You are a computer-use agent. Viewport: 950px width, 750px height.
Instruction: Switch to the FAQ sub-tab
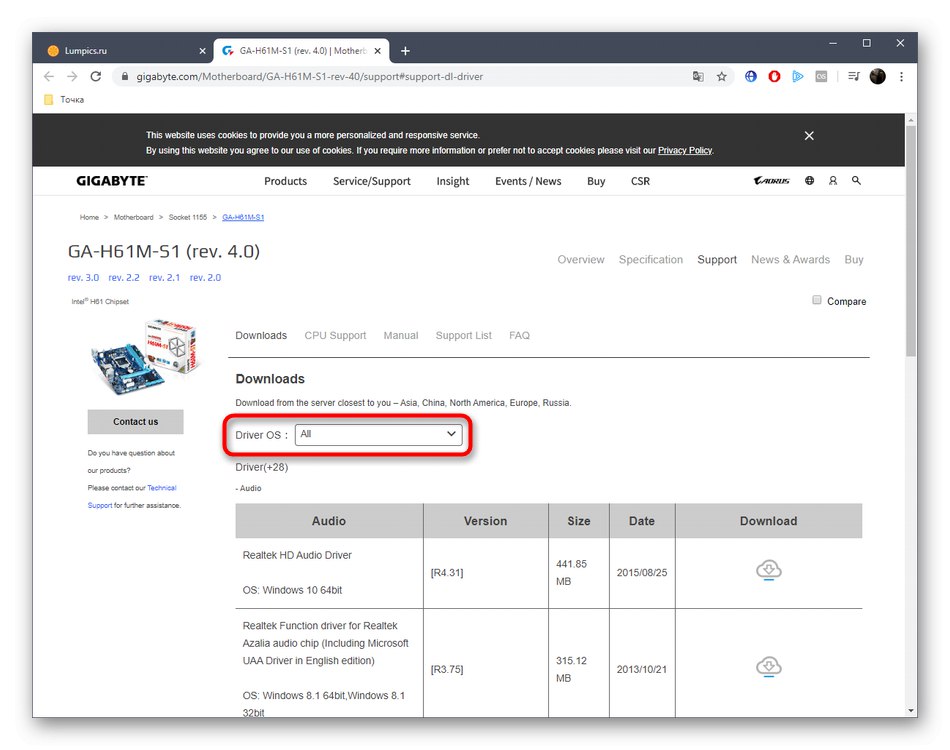[x=519, y=335]
